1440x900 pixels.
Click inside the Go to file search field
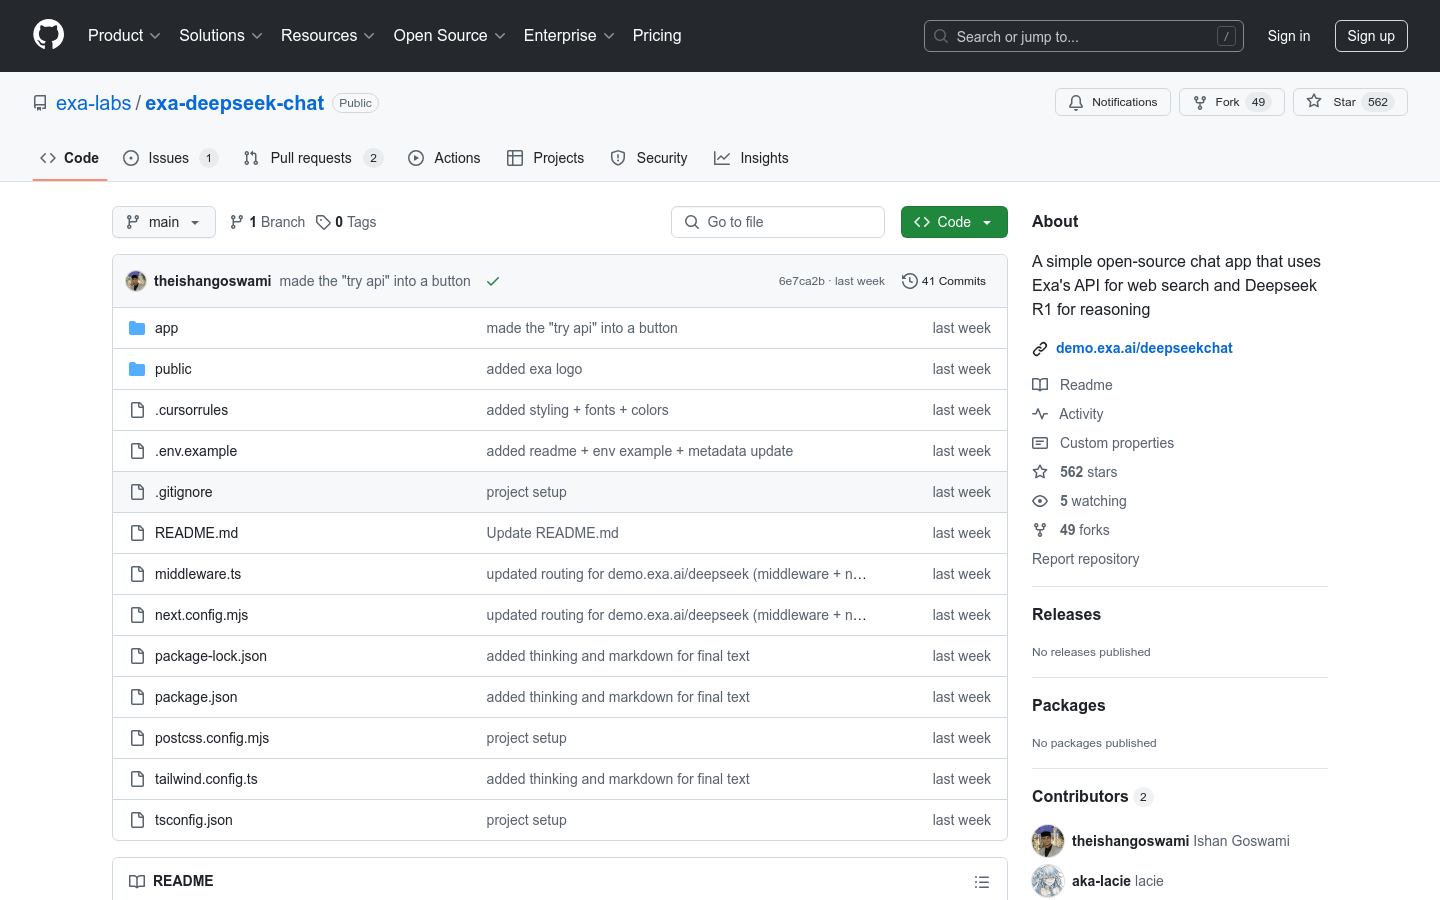click(x=778, y=221)
